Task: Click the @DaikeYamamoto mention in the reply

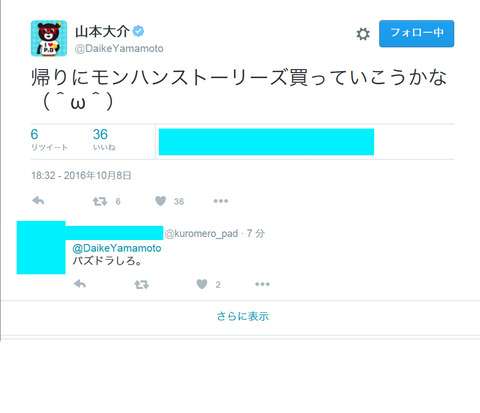Action: 117,248
